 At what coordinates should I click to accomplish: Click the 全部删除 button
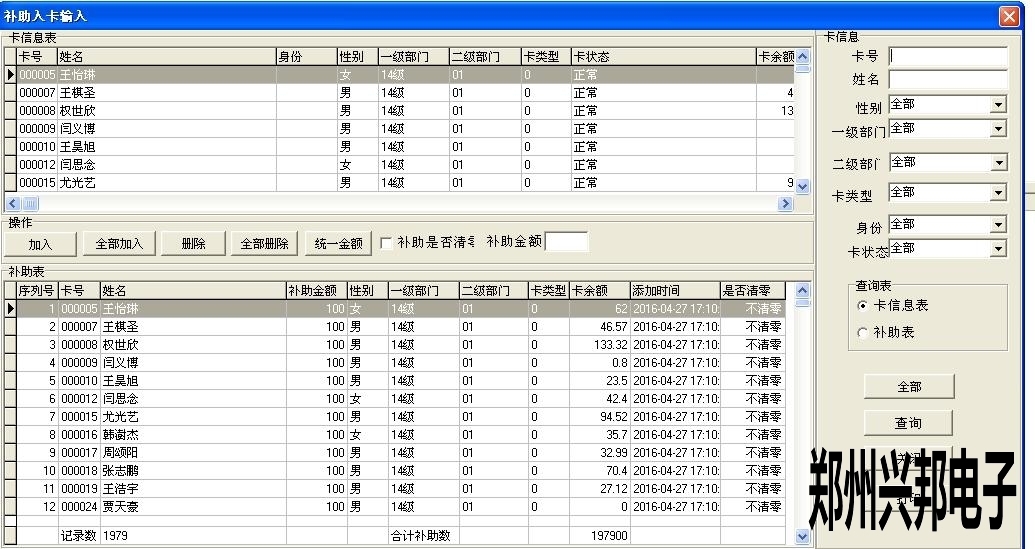(x=264, y=243)
